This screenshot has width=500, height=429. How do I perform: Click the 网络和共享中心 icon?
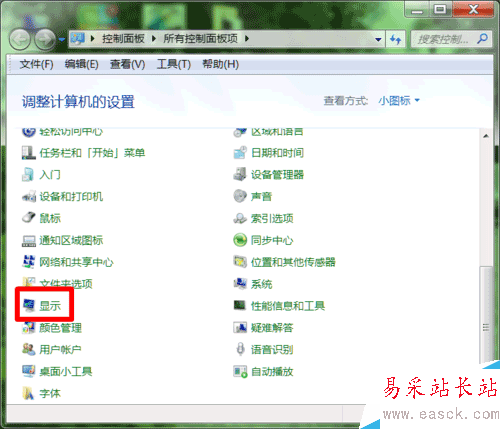[29, 262]
